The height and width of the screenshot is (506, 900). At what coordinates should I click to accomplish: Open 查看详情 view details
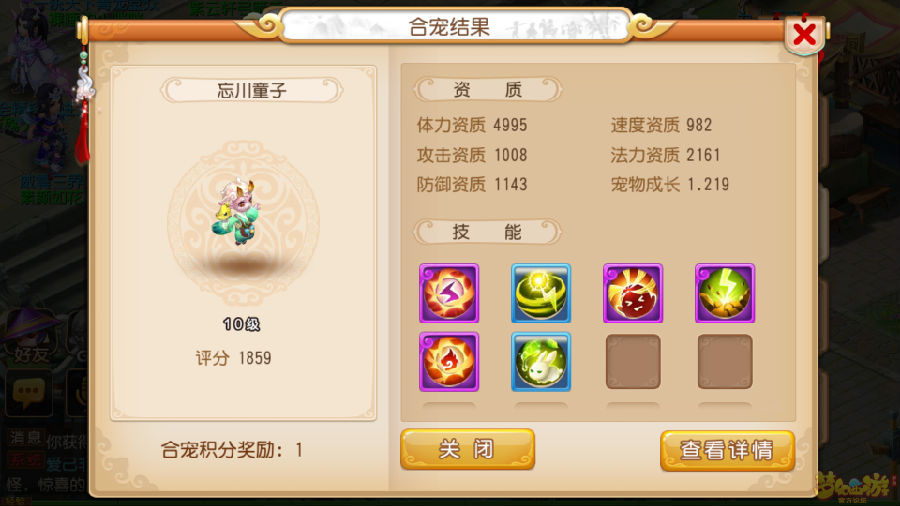[x=727, y=450]
